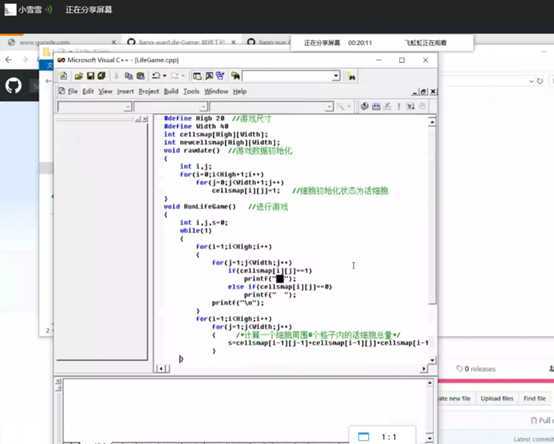Click the Cut toolbar icon
Screen dimensions: 554x444
pos(117,76)
